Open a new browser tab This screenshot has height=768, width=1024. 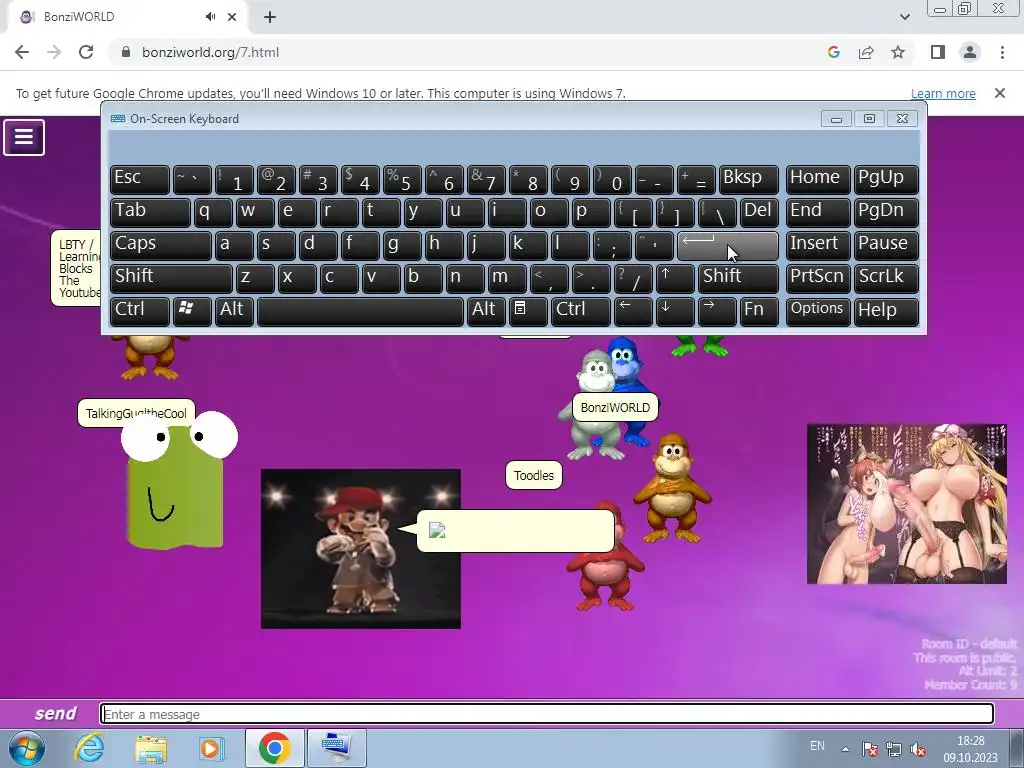pyautogui.click(x=270, y=17)
